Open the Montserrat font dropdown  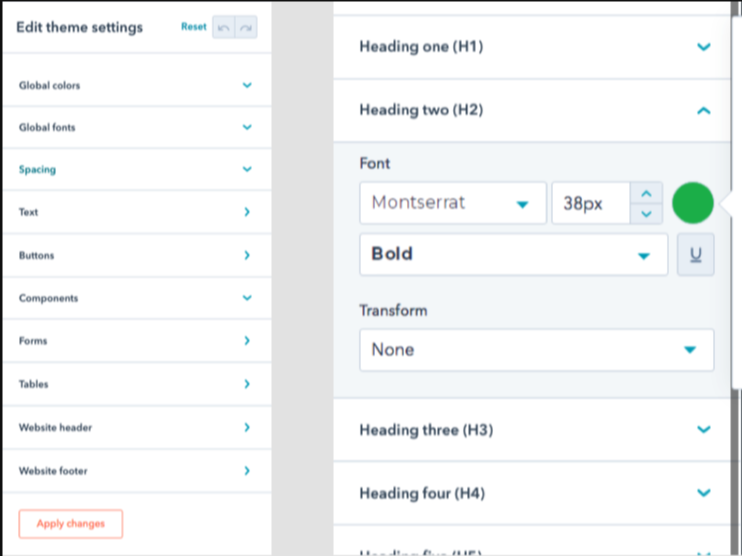[453, 203]
